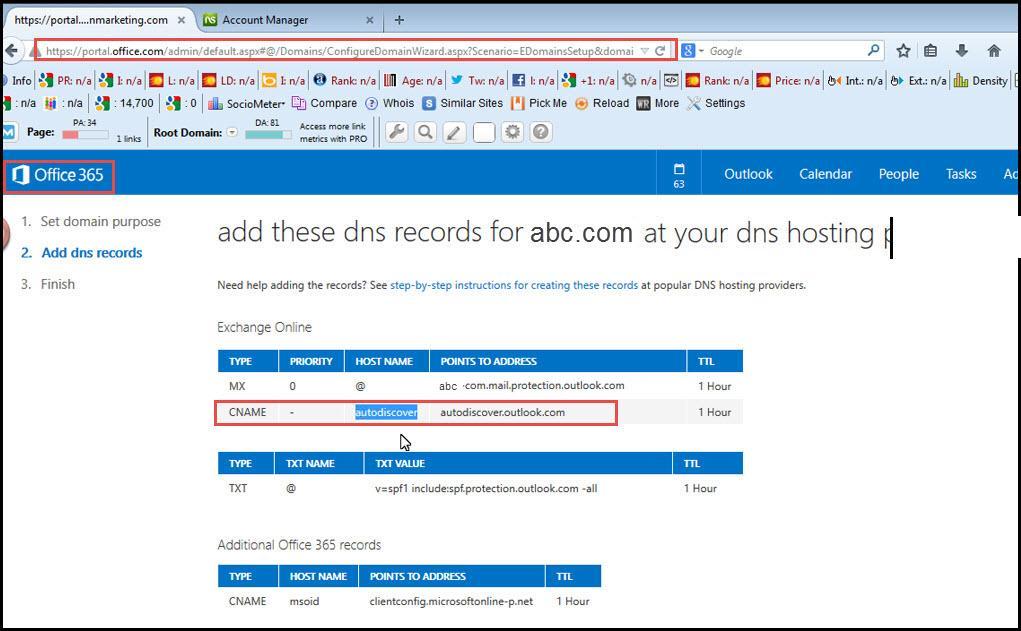The image size is (1021, 631).
Task: Click the Google search box
Action: tap(786, 51)
